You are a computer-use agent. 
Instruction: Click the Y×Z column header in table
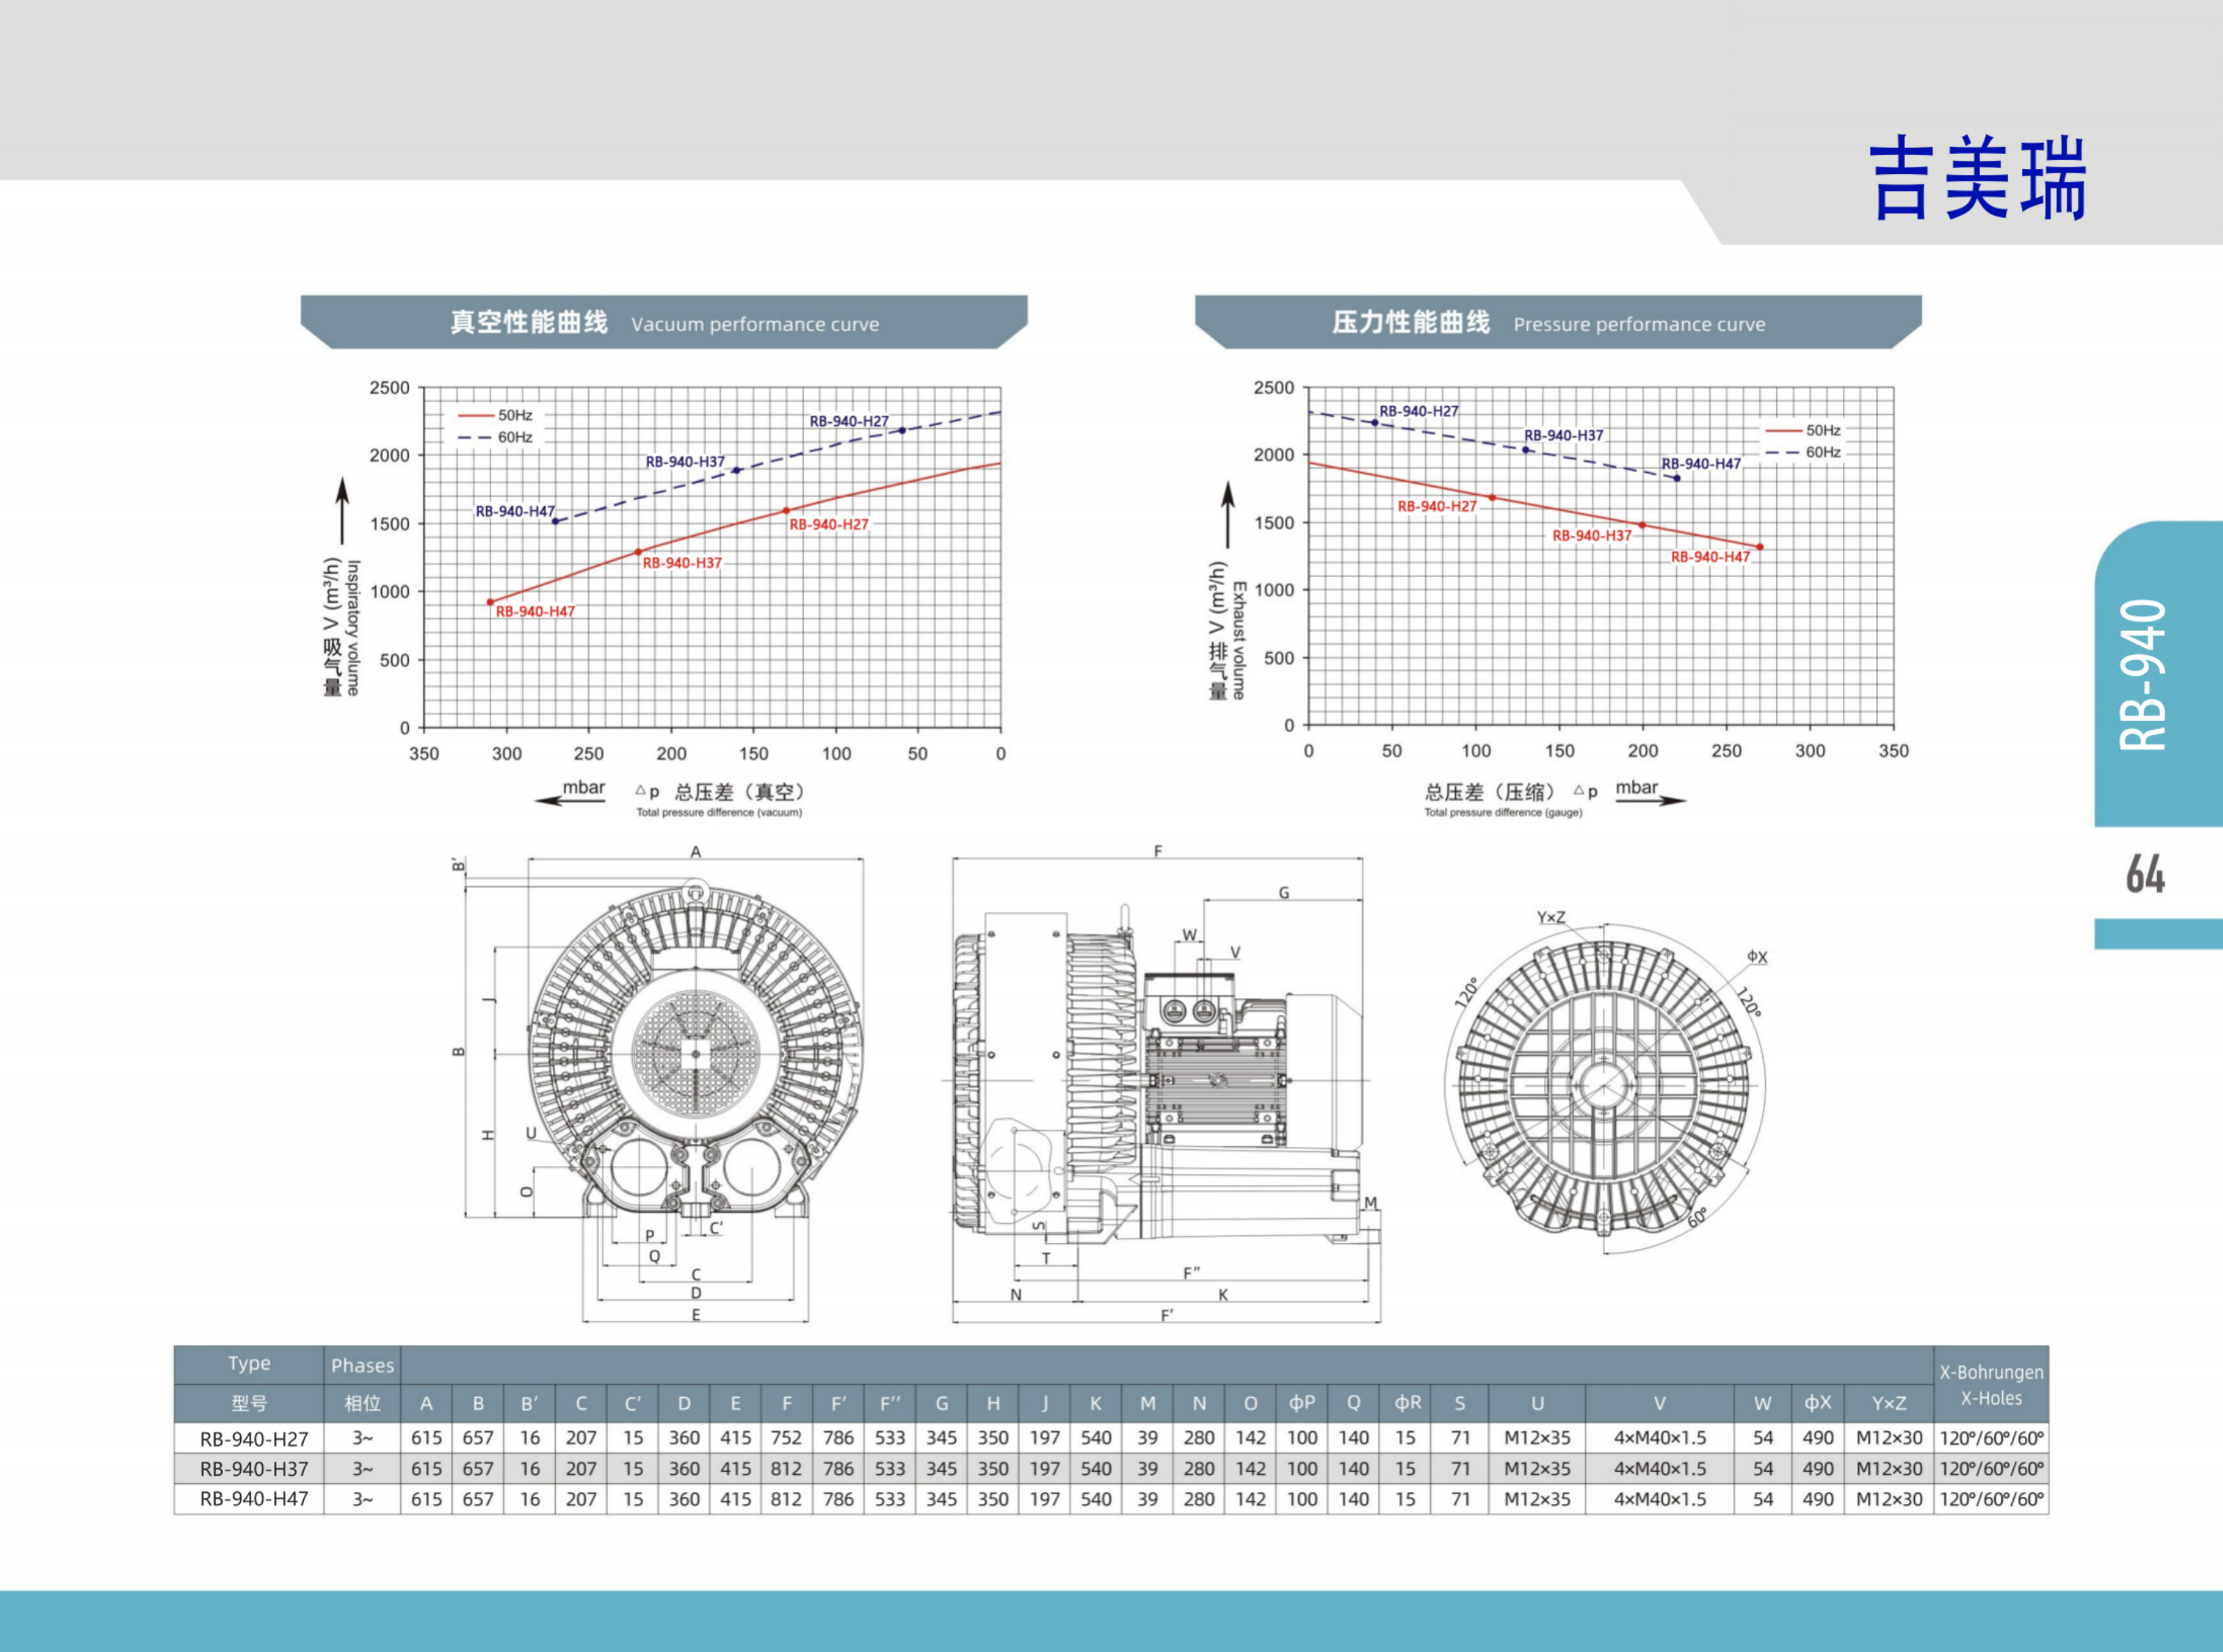click(x=1888, y=1403)
